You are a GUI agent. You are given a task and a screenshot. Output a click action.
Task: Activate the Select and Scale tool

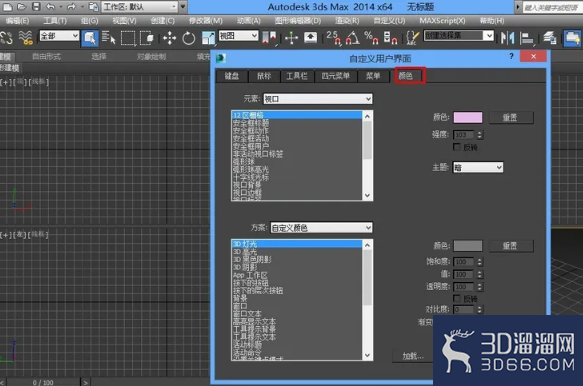click(208, 38)
